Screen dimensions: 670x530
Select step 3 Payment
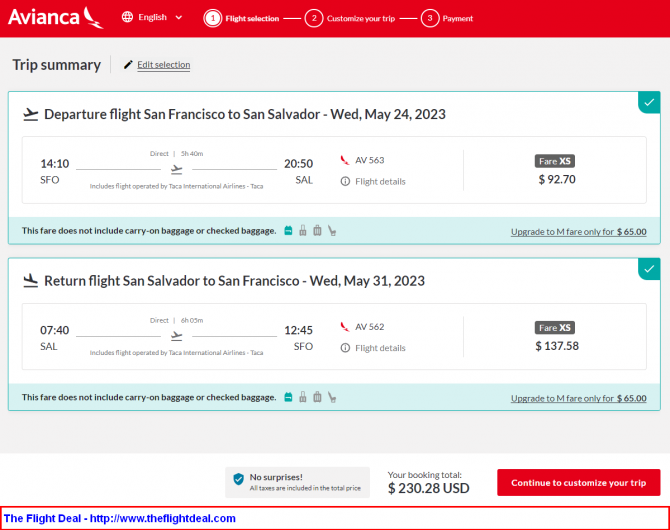click(x=447, y=18)
